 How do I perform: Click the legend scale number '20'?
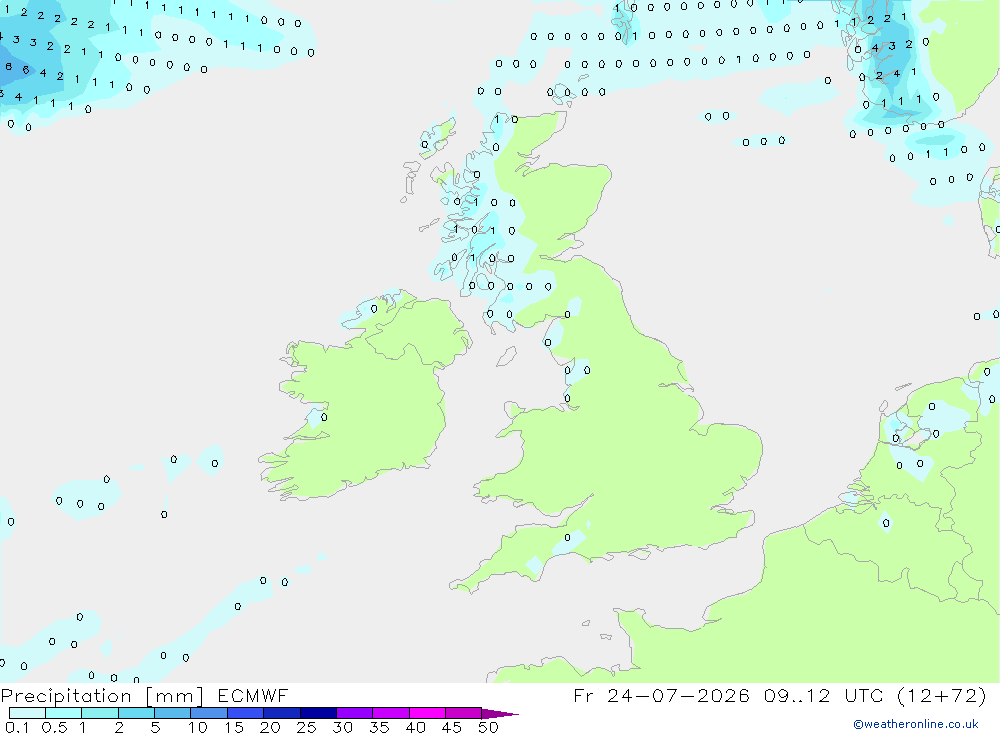click(270, 727)
